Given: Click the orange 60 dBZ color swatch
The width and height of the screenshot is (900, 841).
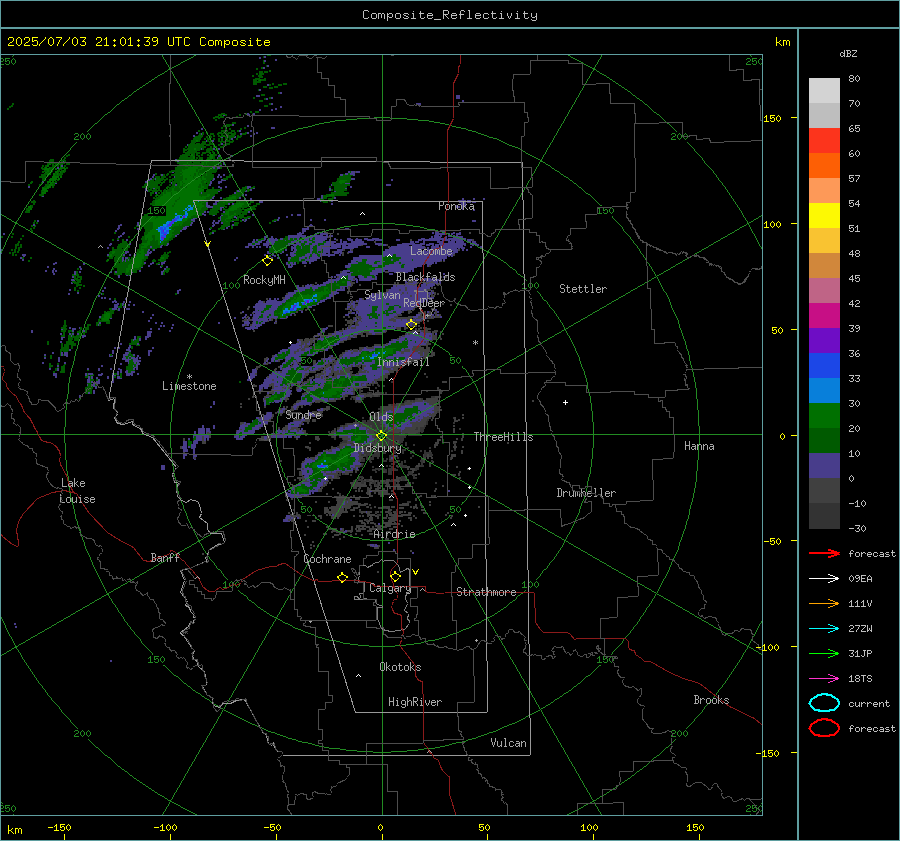Looking at the screenshot, I should 824,165.
